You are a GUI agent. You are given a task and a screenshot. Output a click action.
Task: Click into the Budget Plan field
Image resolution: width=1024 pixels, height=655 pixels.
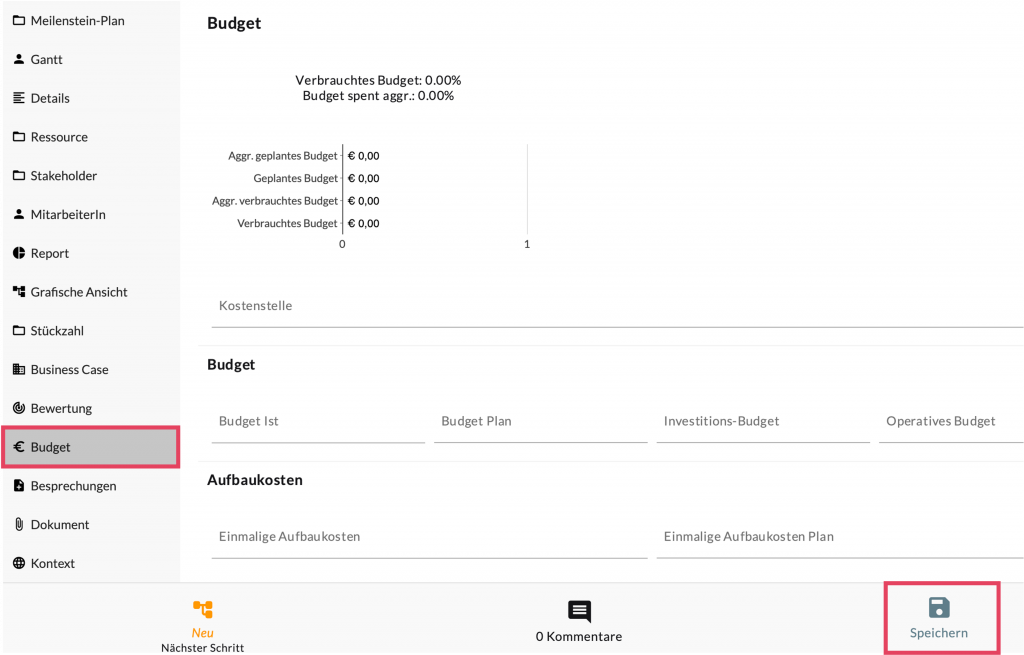point(540,422)
